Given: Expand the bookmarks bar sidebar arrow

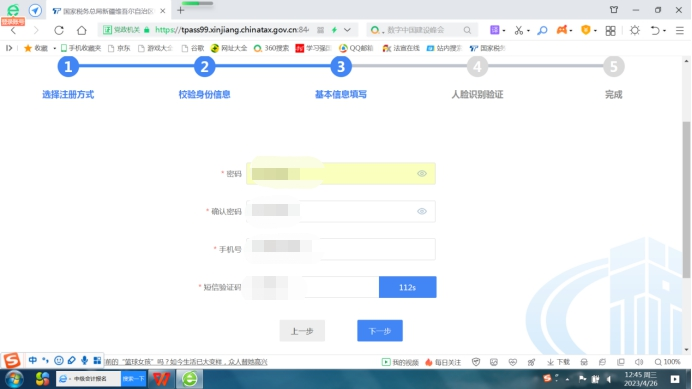Looking at the screenshot, I should tap(9, 48).
